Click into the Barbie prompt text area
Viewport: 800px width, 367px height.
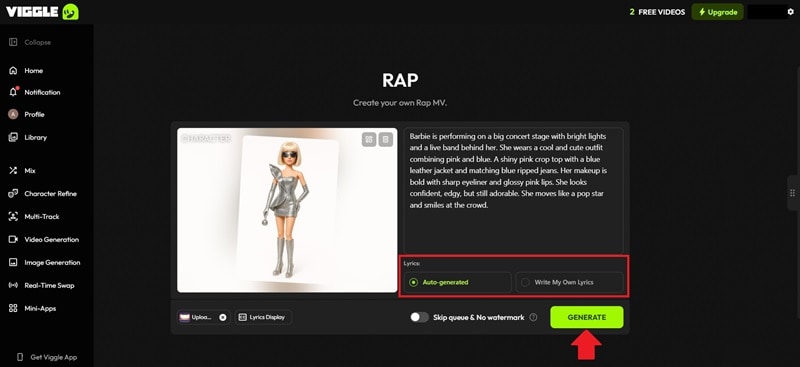tap(513, 190)
